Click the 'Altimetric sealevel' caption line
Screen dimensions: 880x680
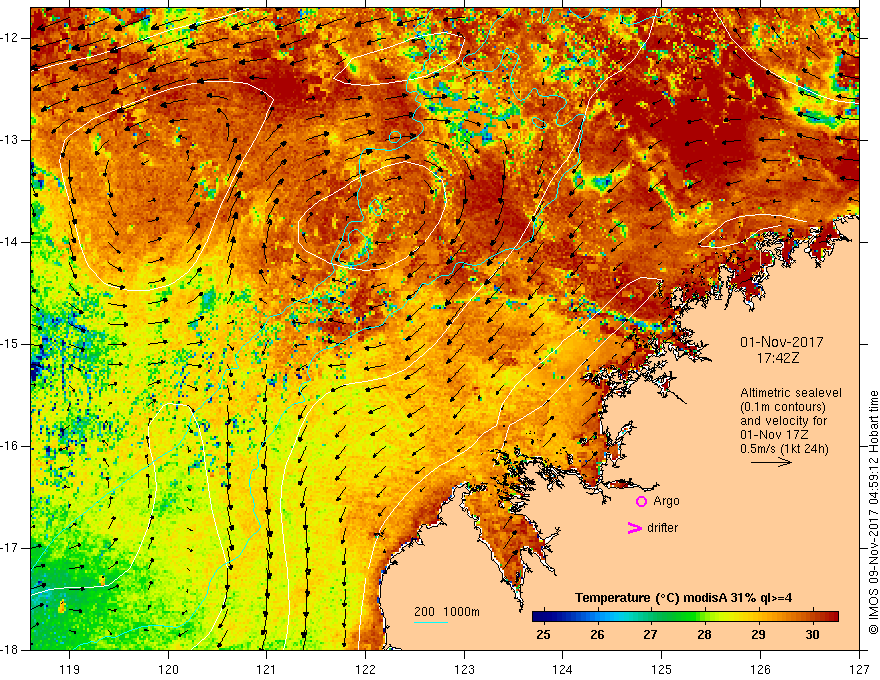tap(791, 393)
